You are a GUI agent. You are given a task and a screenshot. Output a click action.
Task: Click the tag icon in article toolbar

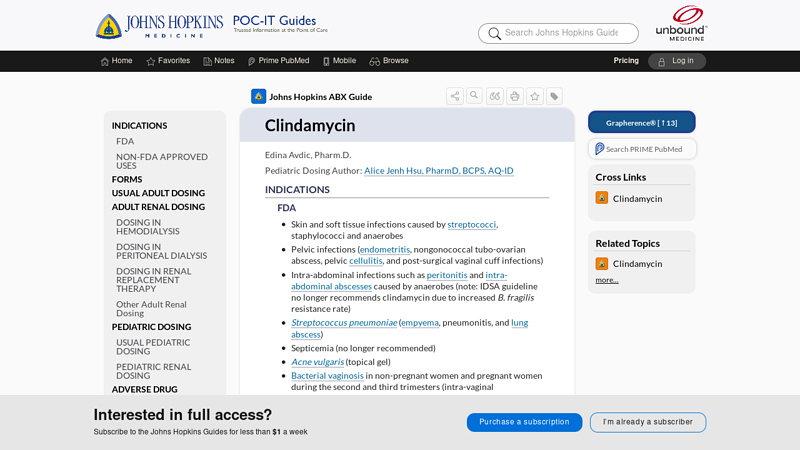coord(554,97)
